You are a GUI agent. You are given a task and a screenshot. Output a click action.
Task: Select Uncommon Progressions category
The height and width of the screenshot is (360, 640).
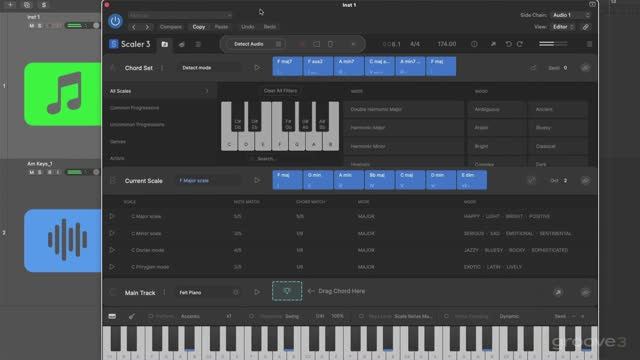[x=137, y=124]
